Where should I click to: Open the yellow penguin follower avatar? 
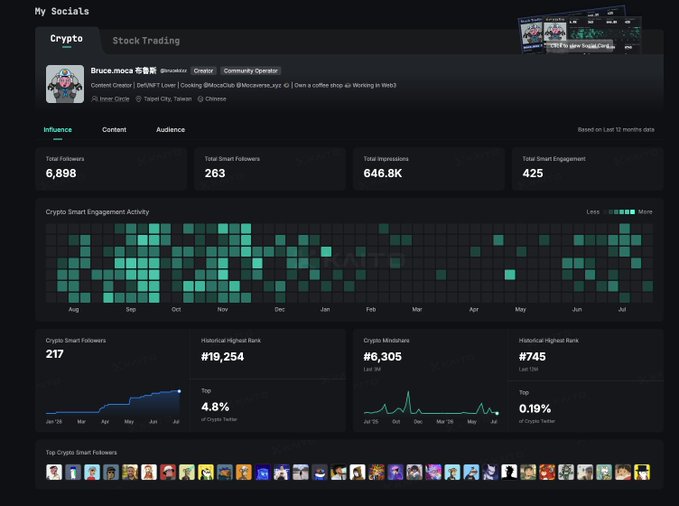click(206, 472)
